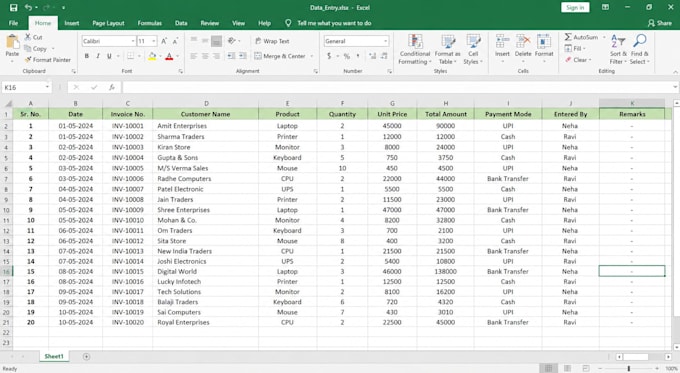
Task: Switch to the Review tab
Action: tap(209, 23)
